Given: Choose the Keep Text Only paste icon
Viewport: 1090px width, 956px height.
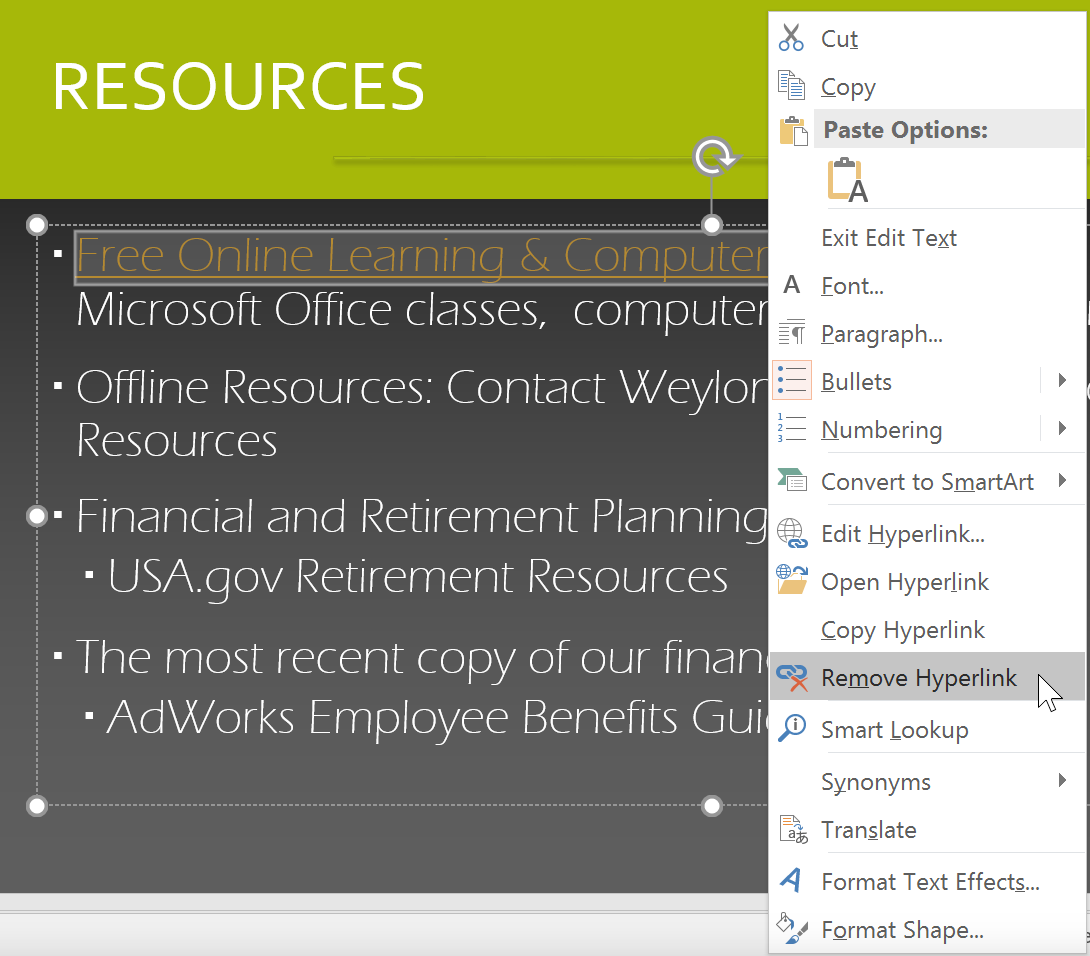Looking at the screenshot, I should (847, 181).
